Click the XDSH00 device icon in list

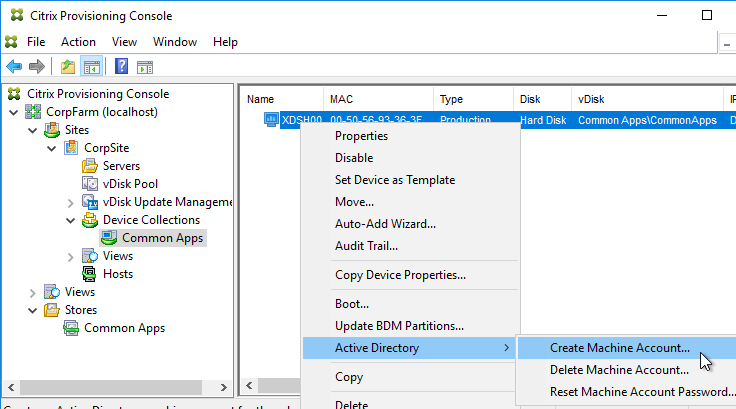pyautogui.click(x=271, y=119)
